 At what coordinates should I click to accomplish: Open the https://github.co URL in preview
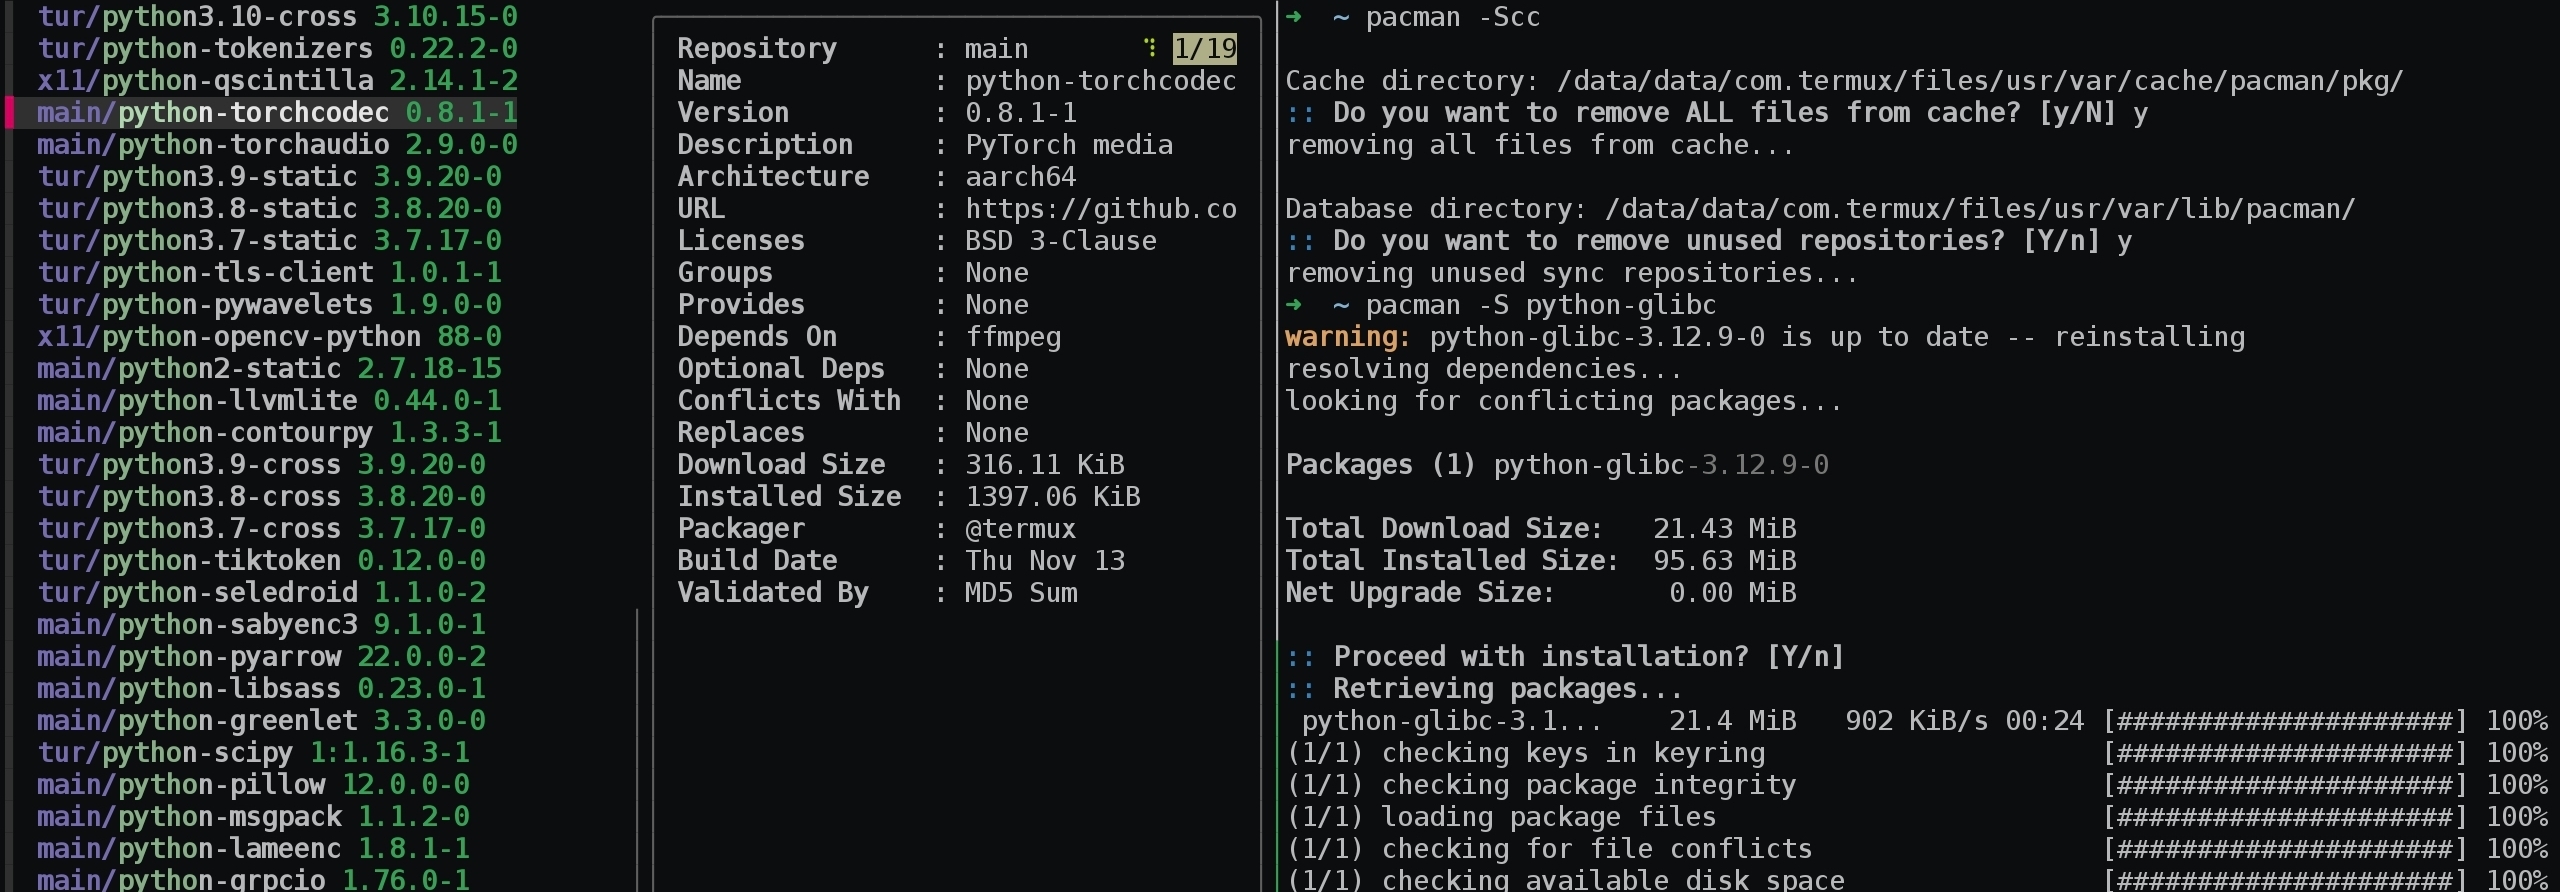(1100, 209)
